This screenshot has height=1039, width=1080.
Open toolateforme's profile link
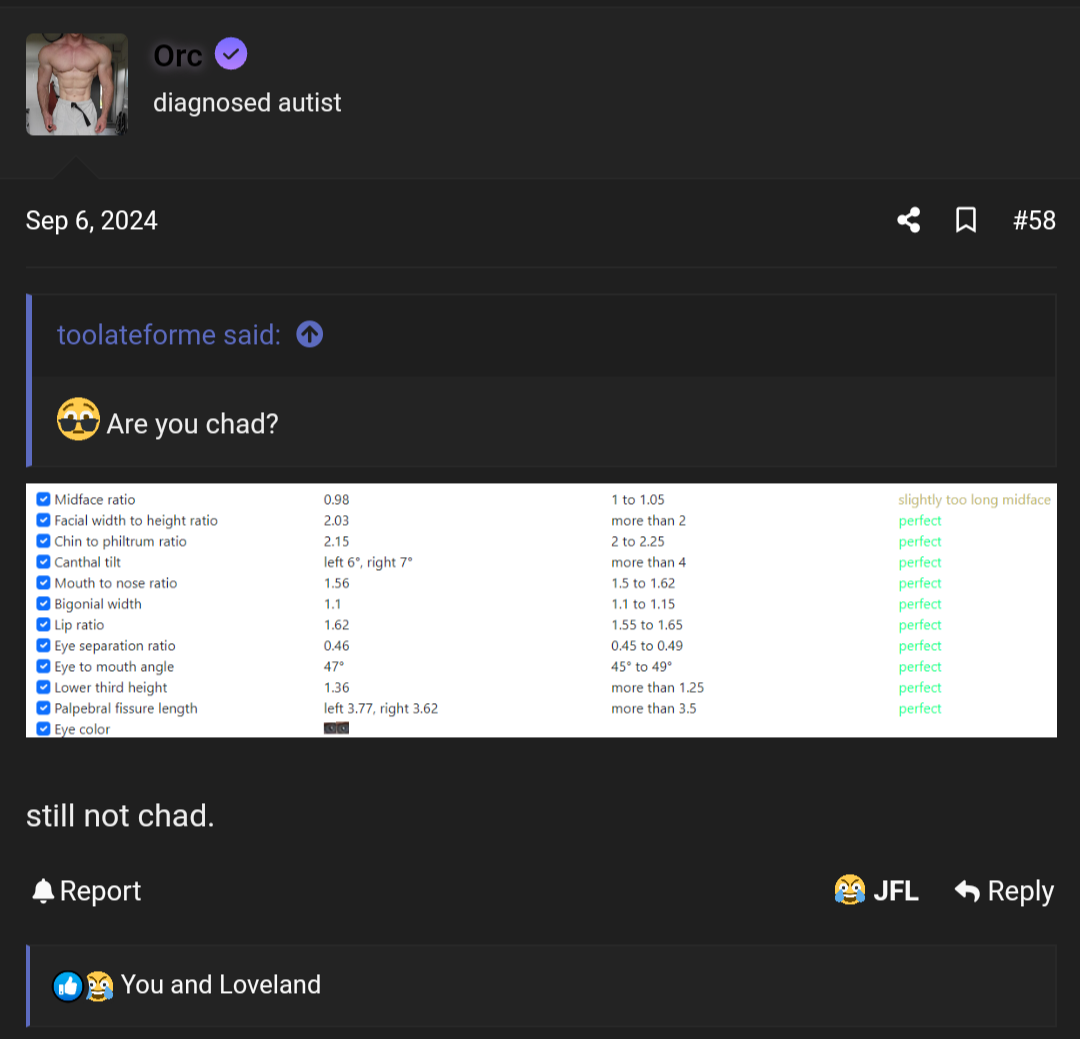coord(167,334)
